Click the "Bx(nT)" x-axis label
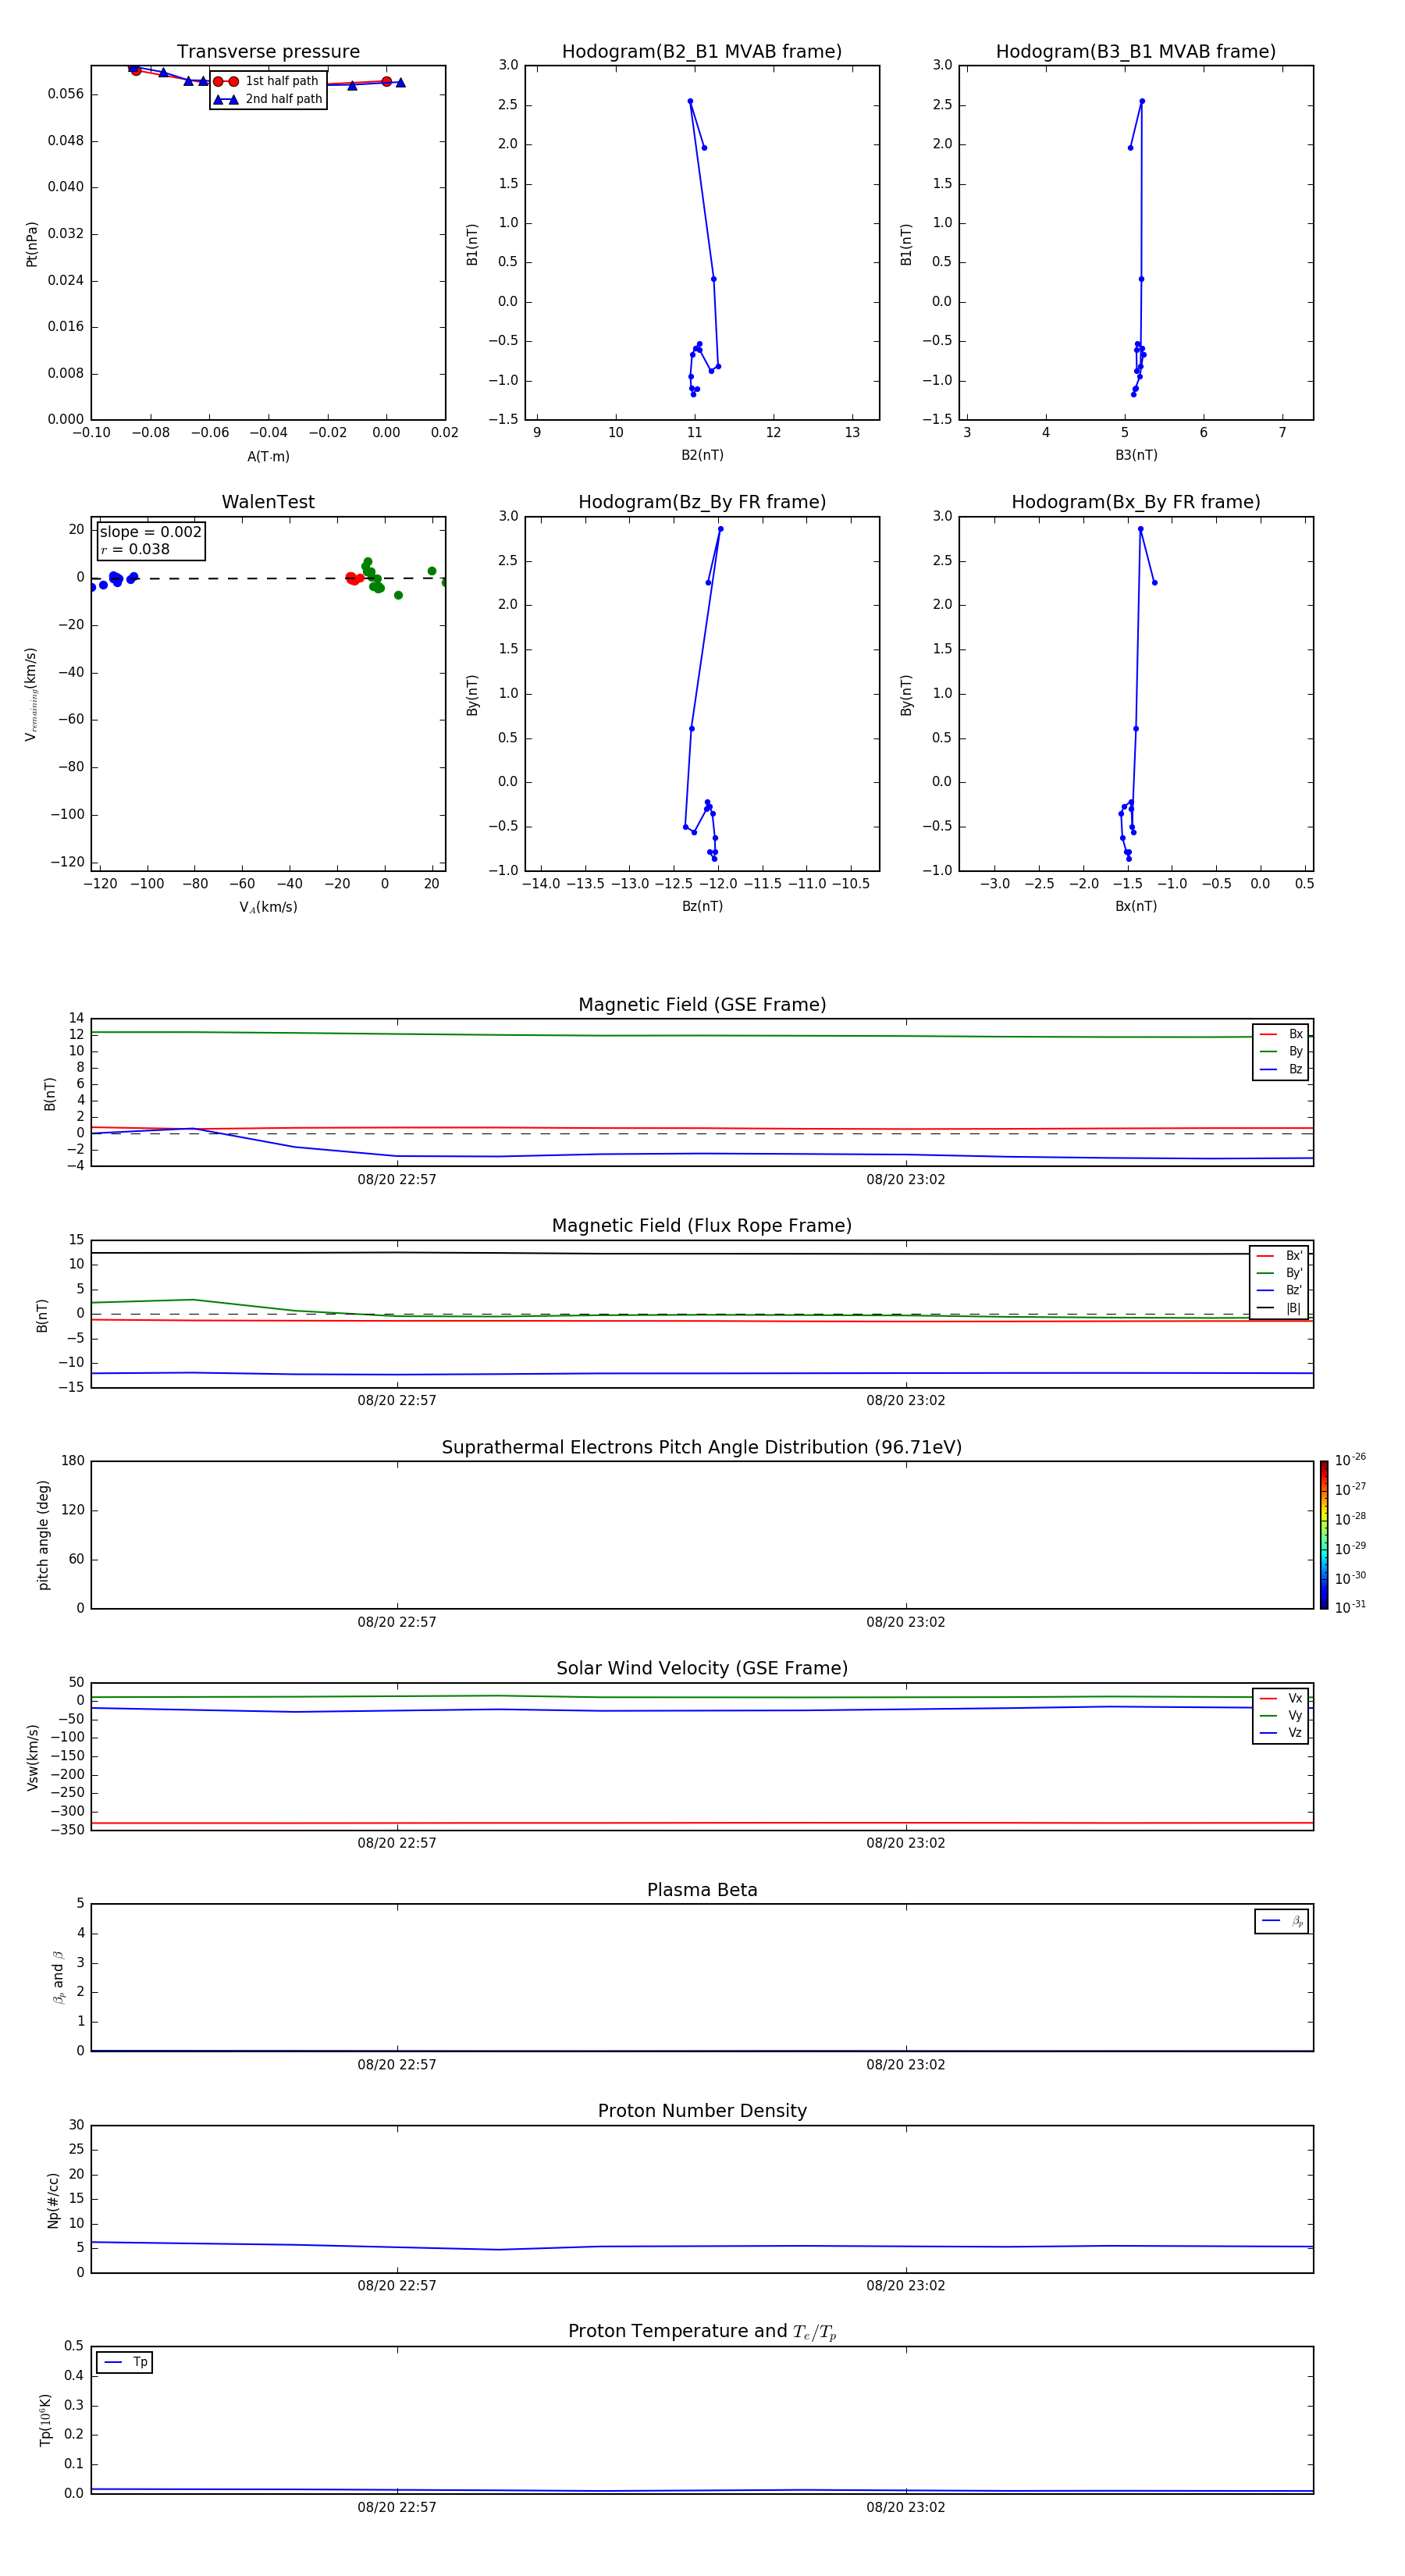This screenshot has width=1405, height=2576. pos(1136,906)
